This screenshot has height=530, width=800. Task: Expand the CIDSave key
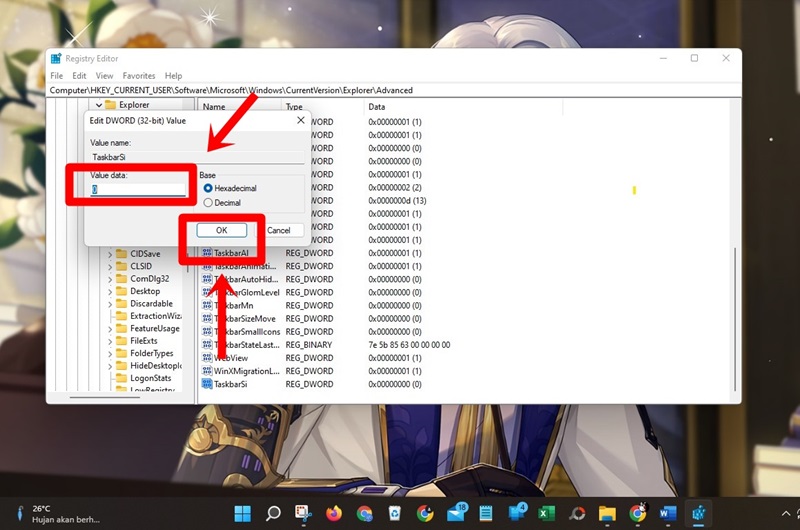(110, 254)
